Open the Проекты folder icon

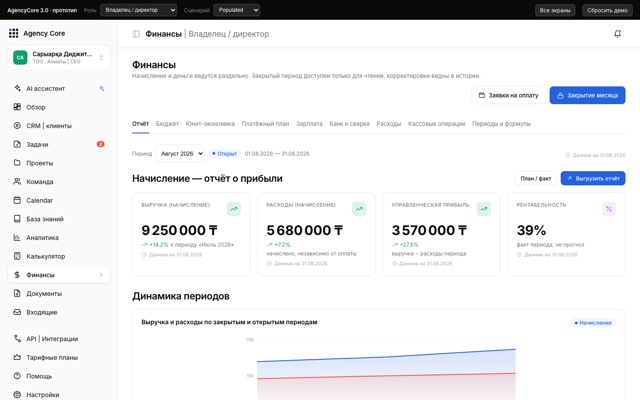coord(17,163)
